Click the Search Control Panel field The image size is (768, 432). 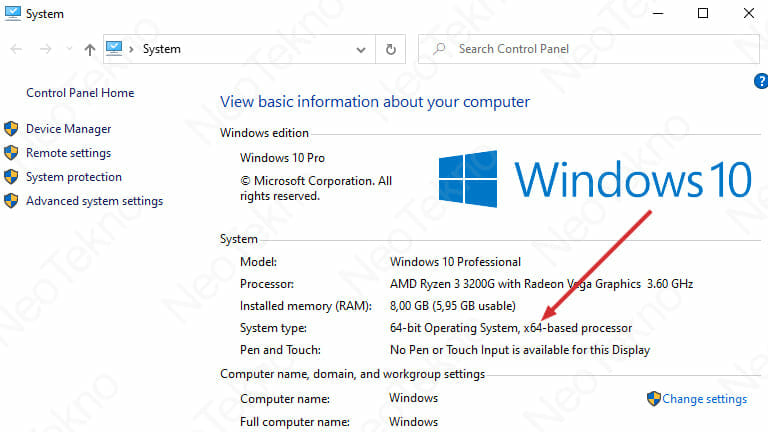[588, 49]
